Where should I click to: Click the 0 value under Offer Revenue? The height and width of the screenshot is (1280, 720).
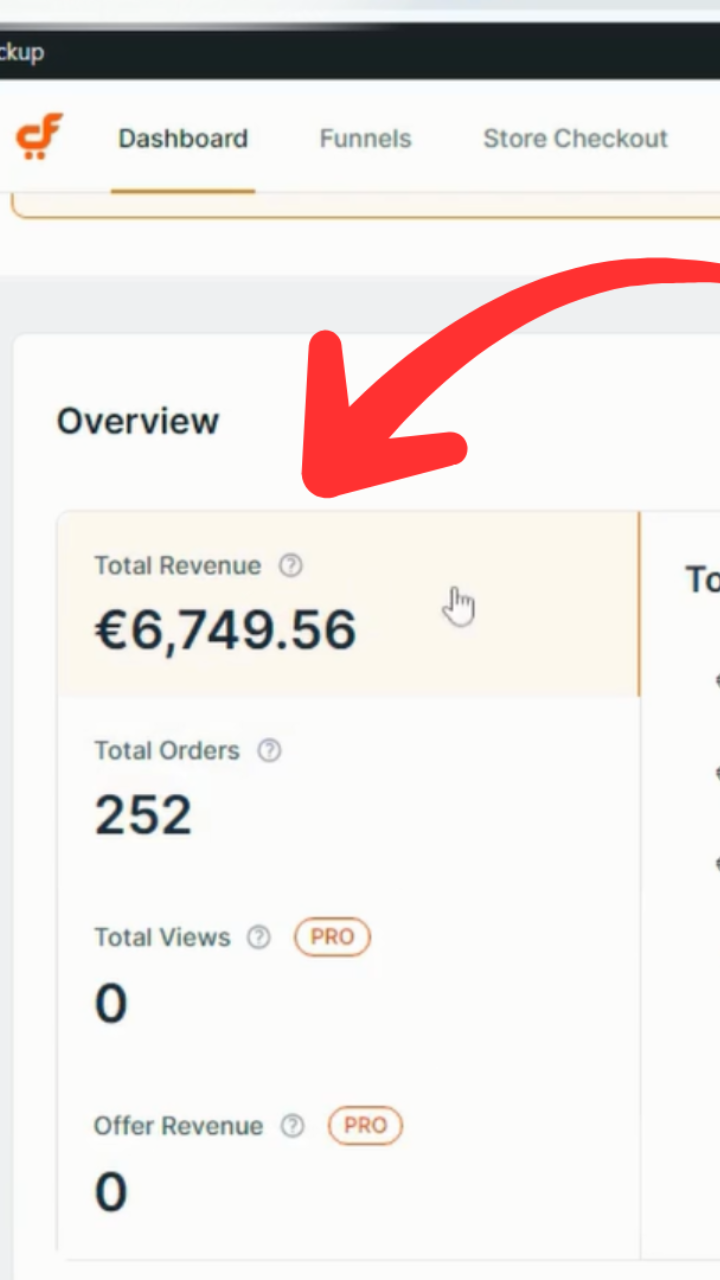click(111, 1193)
